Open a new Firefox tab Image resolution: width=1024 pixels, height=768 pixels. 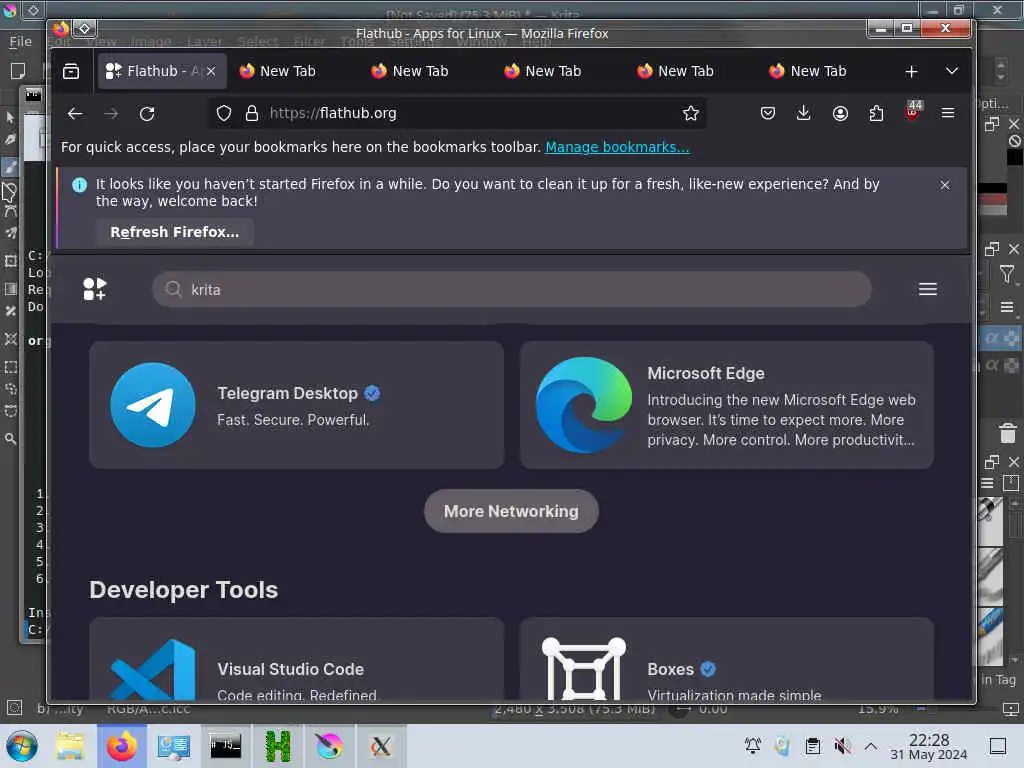click(x=912, y=71)
